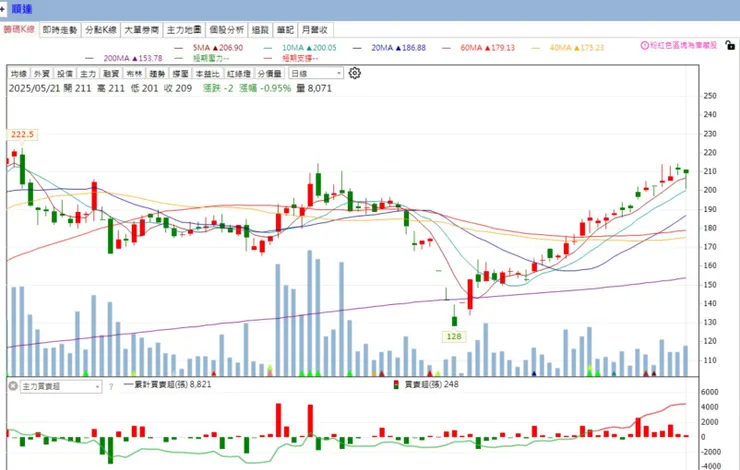Click the 分價量 button

pyautogui.click(x=270, y=74)
